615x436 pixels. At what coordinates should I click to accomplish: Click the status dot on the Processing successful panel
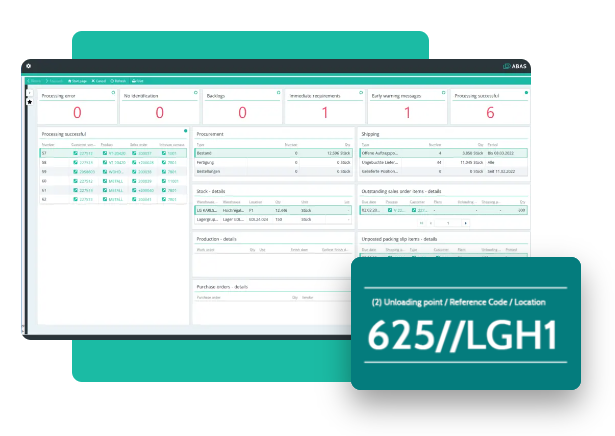click(x=186, y=131)
